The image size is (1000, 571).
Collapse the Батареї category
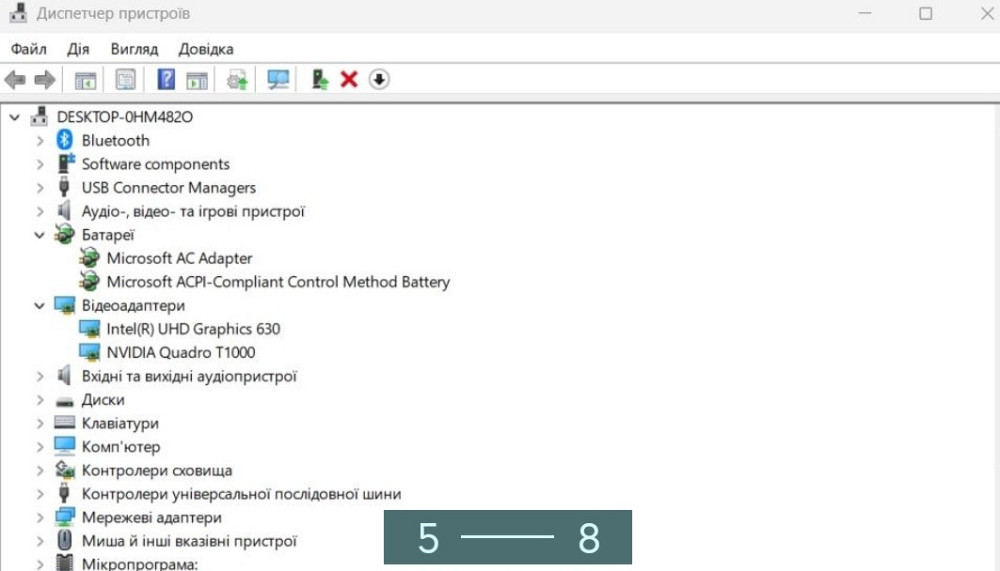[x=40, y=235]
